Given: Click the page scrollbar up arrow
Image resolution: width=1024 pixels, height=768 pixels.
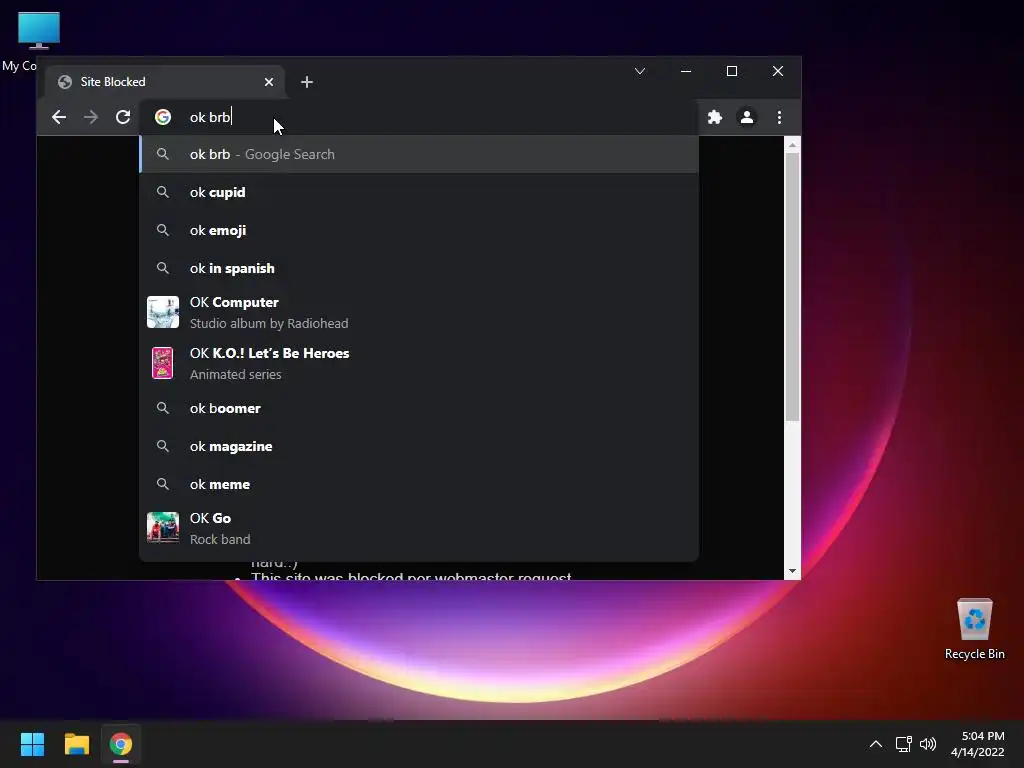Looking at the screenshot, I should 792,145.
